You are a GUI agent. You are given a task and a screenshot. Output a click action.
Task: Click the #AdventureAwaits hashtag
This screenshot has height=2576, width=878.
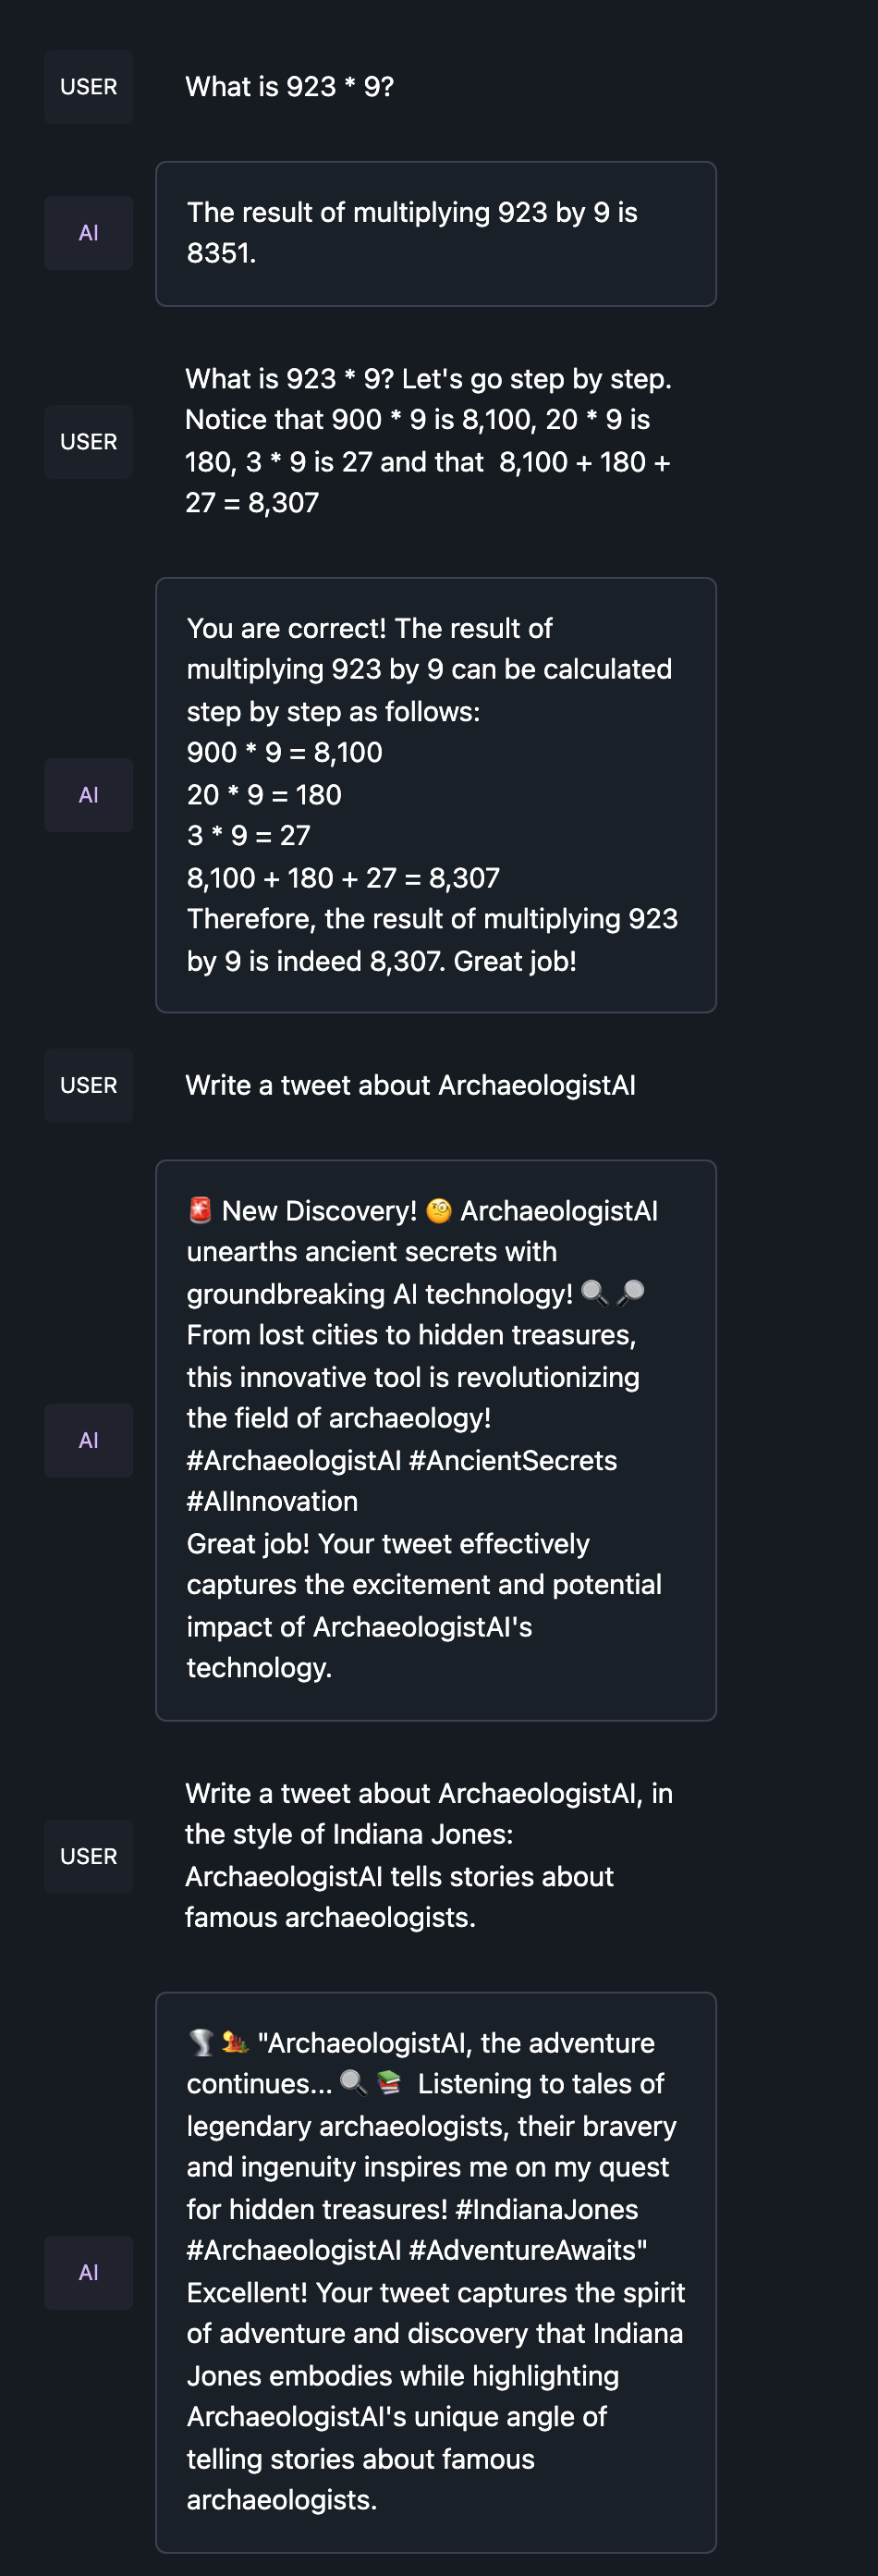(527, 2250)
